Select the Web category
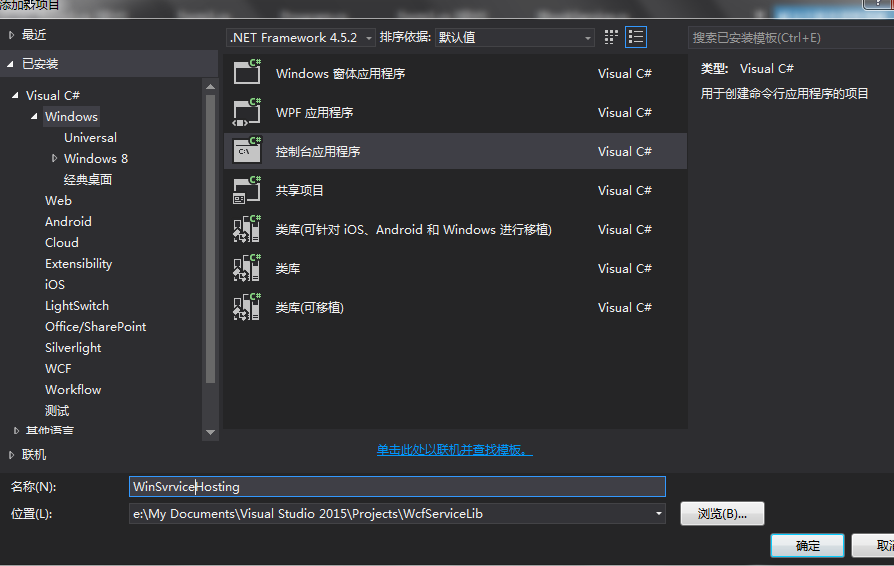Image resolution: width=894 pixels, height=566 pixels. 58,201
